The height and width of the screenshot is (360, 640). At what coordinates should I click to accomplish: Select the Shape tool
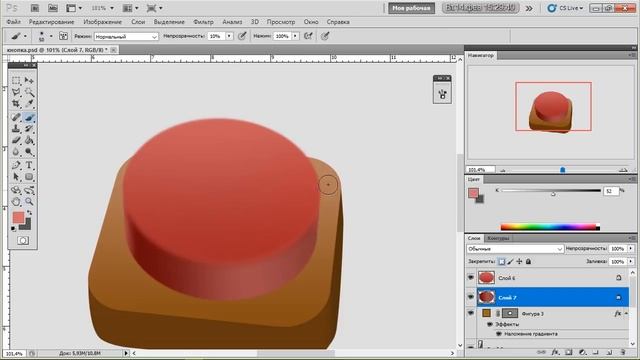29,177
